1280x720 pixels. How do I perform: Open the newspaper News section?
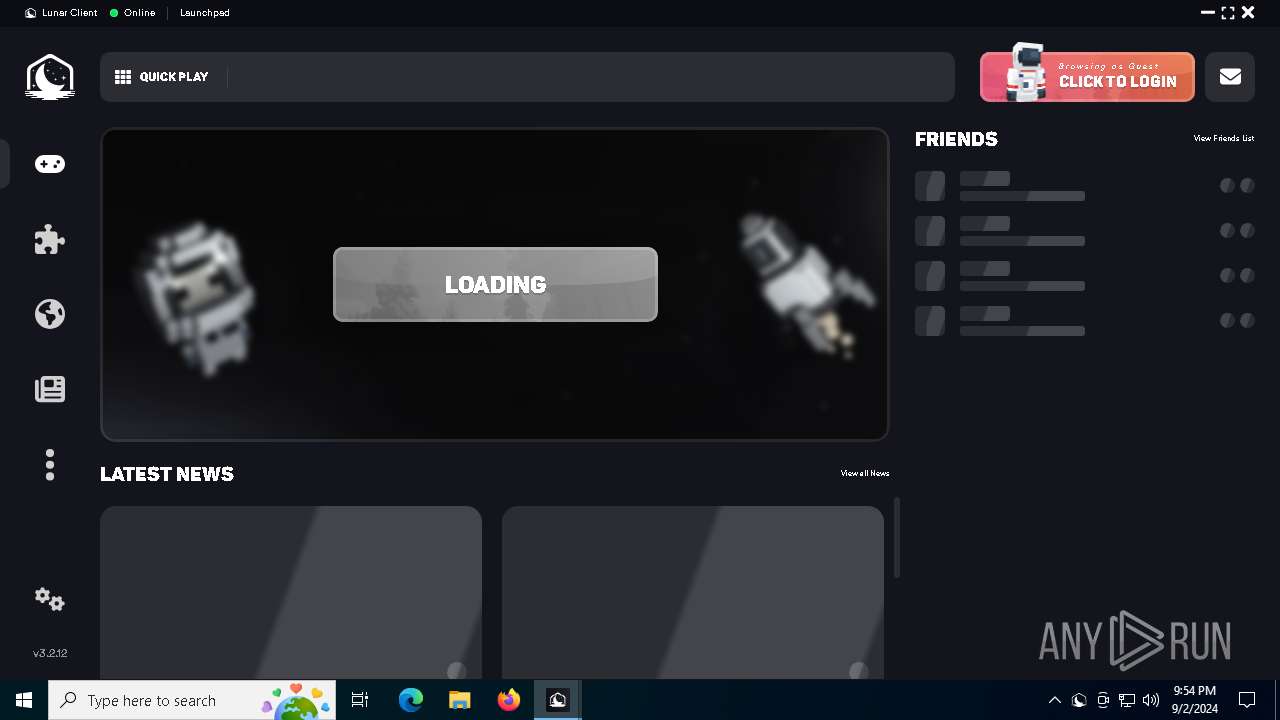(x=50, y=389)
